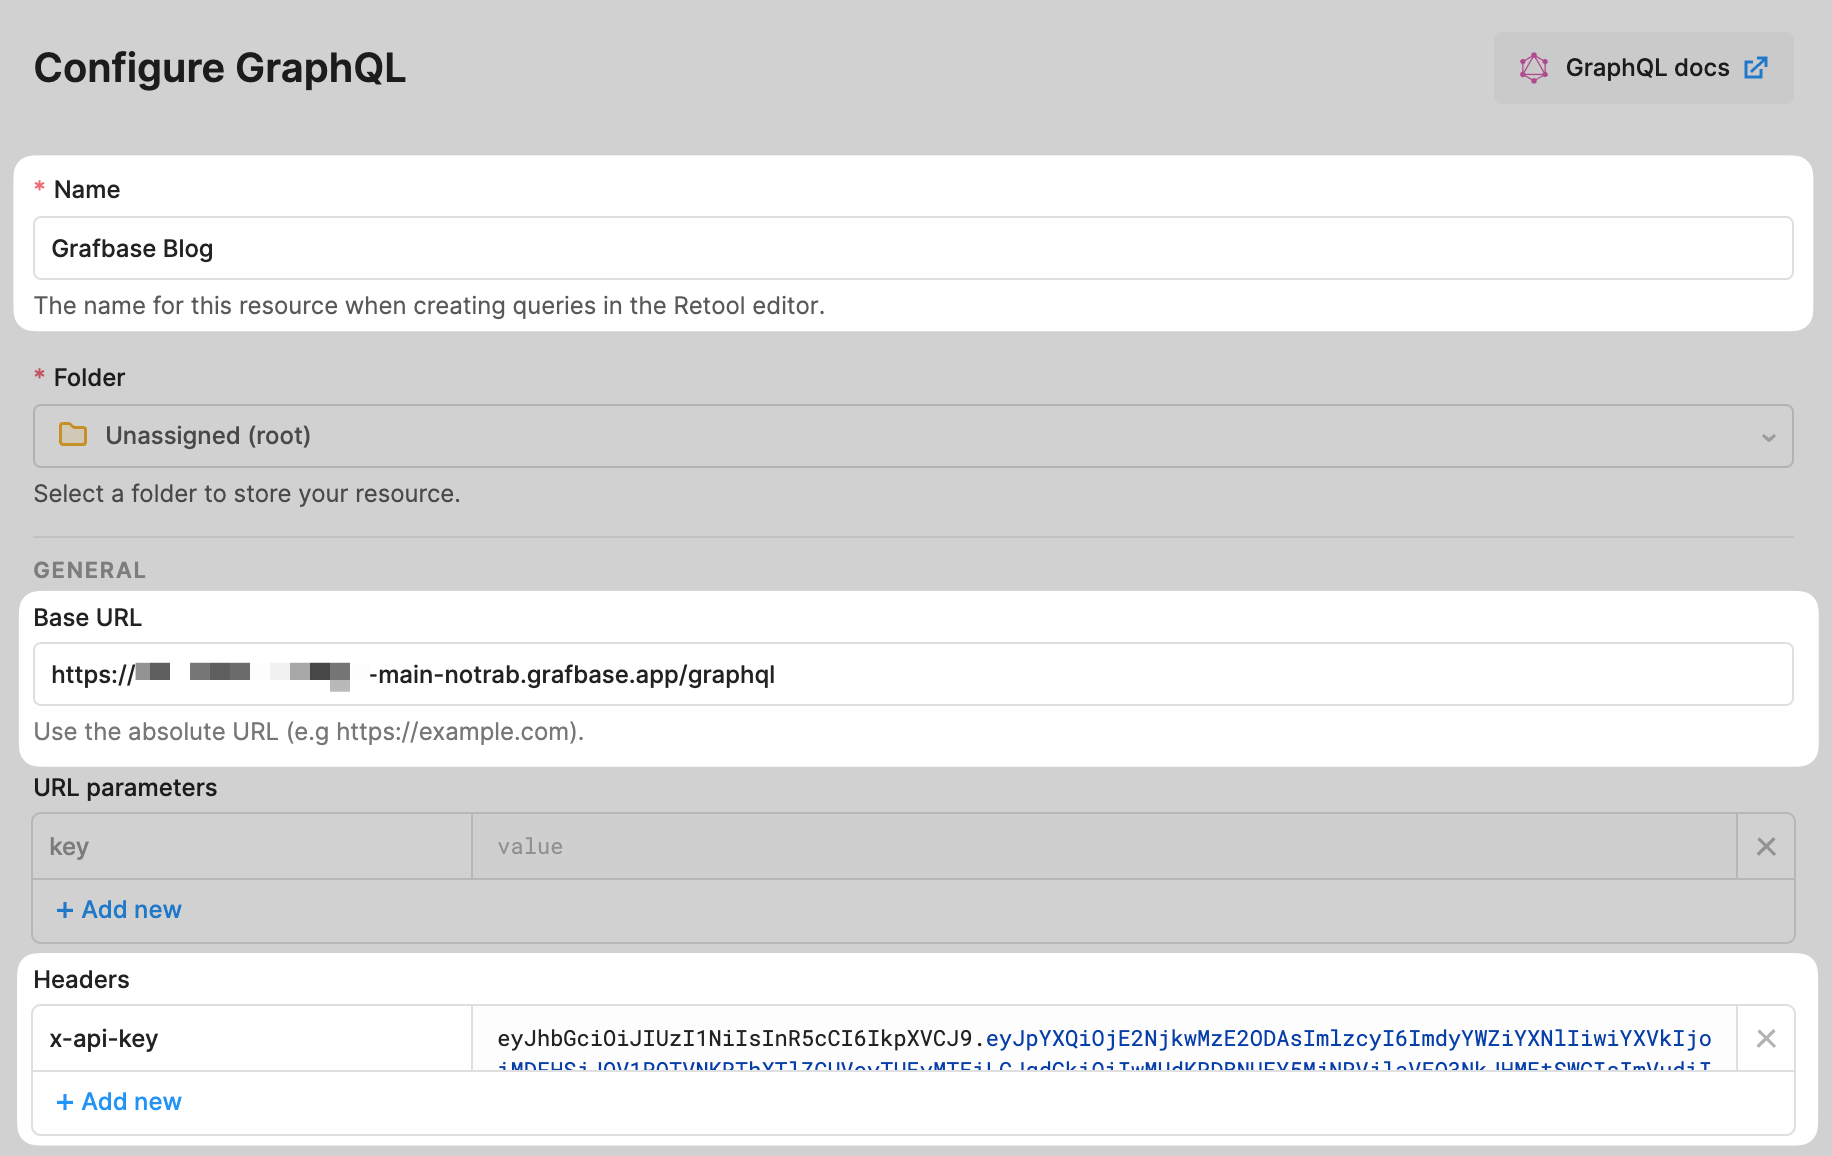
Task: Click the external link arrow icon
Action: [1756, 68]
